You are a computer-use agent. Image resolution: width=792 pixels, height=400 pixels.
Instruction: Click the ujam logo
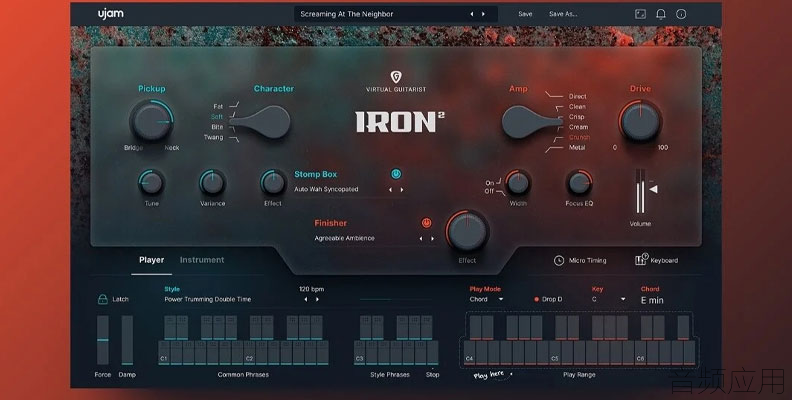tap(111, 14)
